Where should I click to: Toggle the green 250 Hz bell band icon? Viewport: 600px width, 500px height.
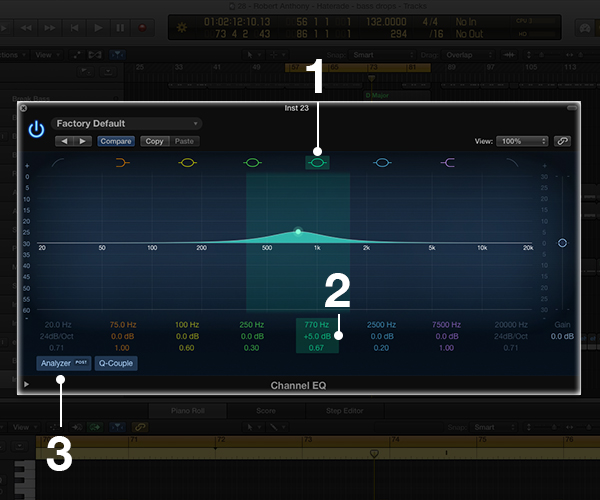(x=252, y=163)
